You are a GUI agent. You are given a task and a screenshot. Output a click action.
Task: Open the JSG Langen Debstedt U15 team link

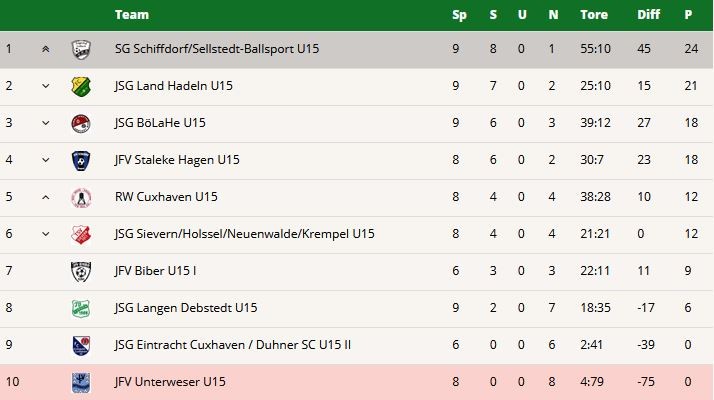click(186, 308)
